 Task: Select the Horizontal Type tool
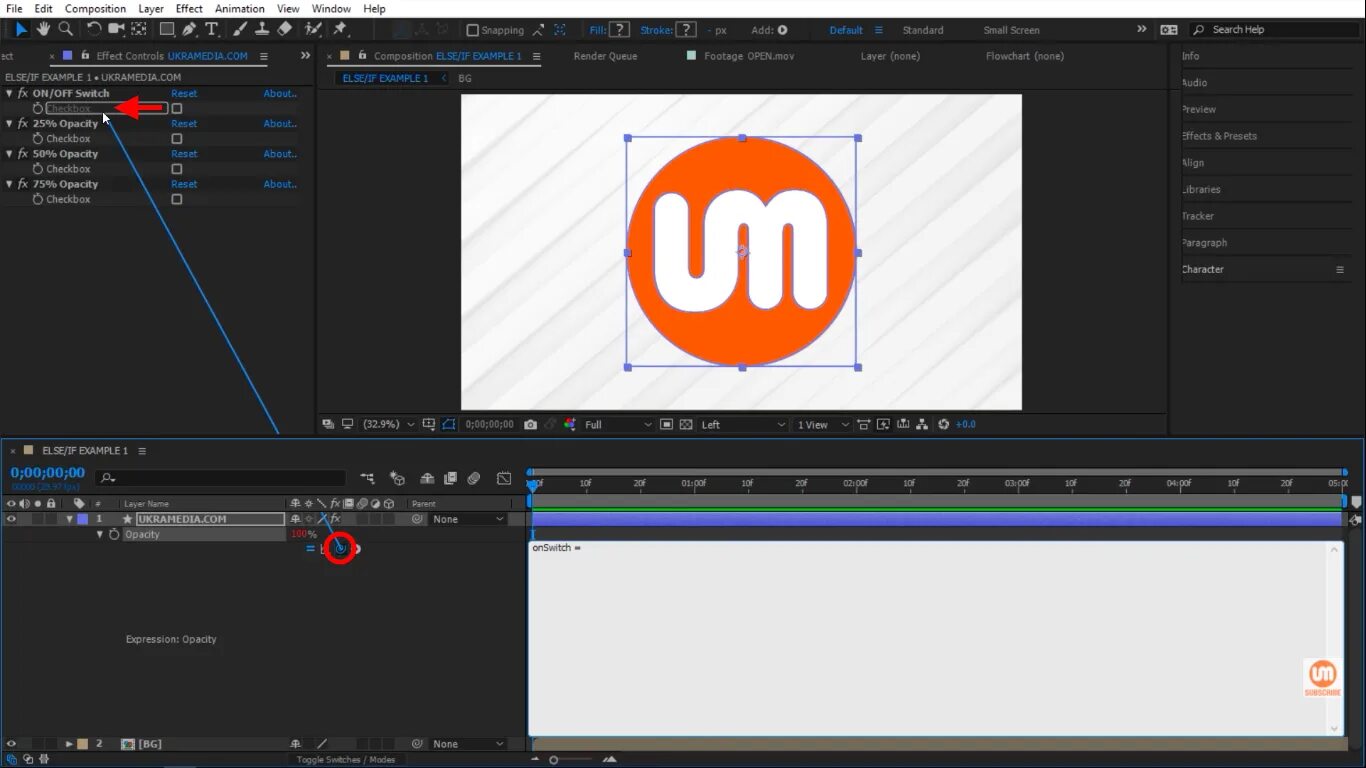[212, 29]
